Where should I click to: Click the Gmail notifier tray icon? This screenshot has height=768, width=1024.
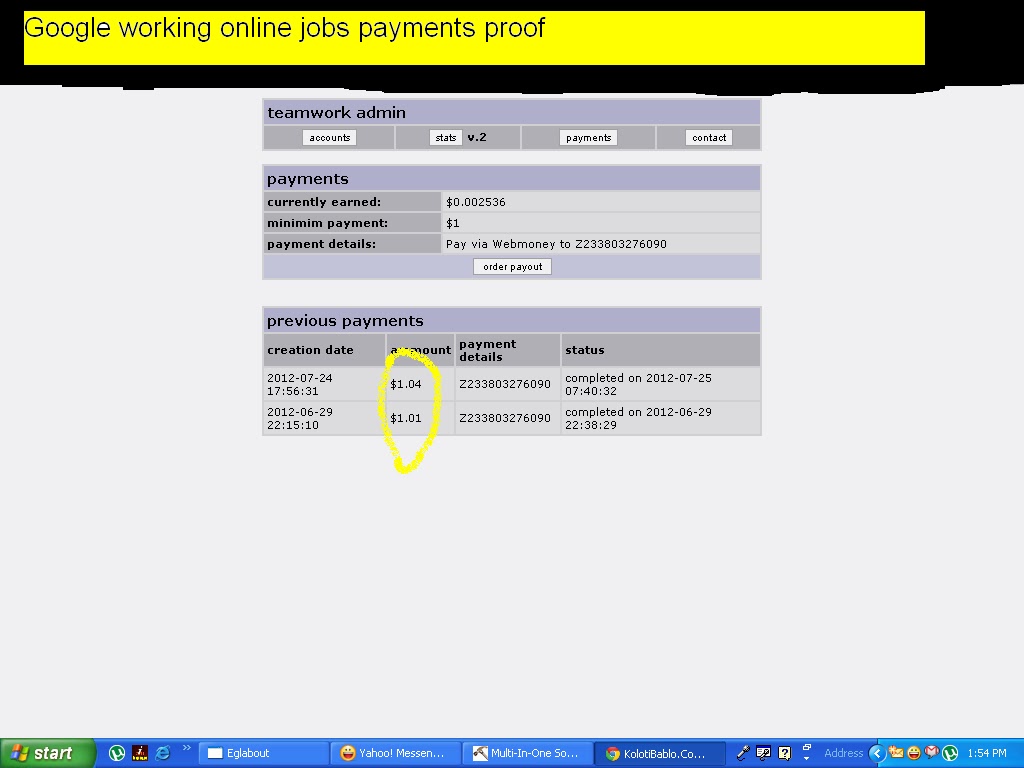tap(931, 753)
